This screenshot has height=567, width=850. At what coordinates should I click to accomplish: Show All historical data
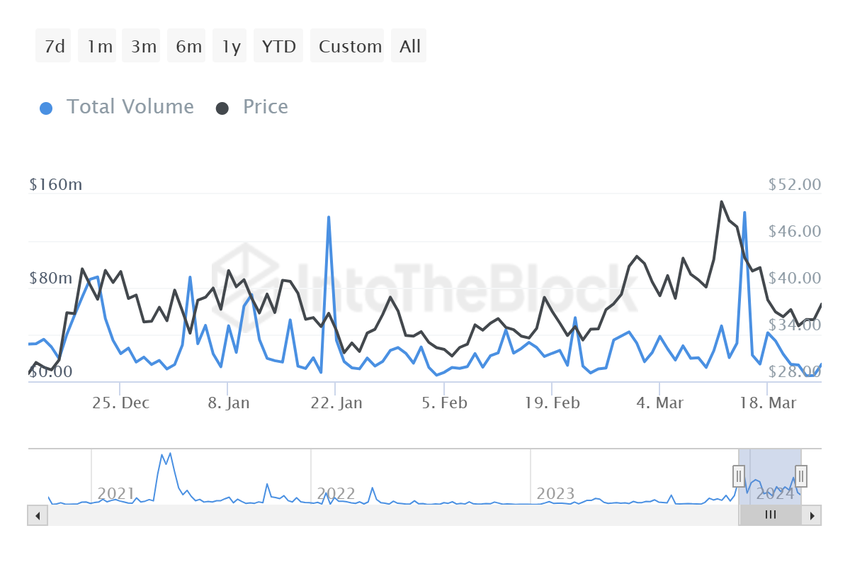click(x=409, y=46)
